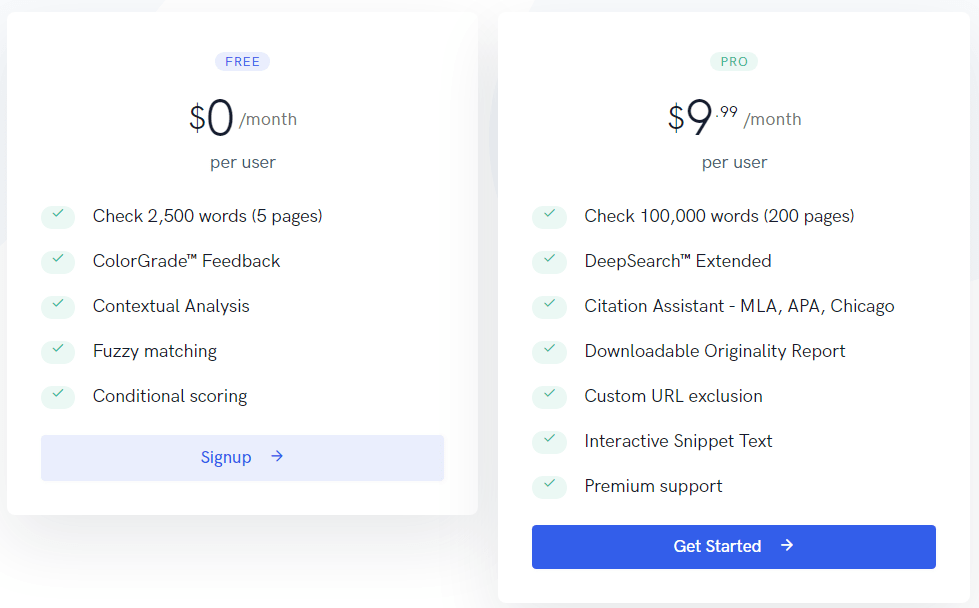The width and height of the screenshot is (979, 608).
Task: Select the FREE plan badge
Action: pyautogui.click(x=242, y=61)
